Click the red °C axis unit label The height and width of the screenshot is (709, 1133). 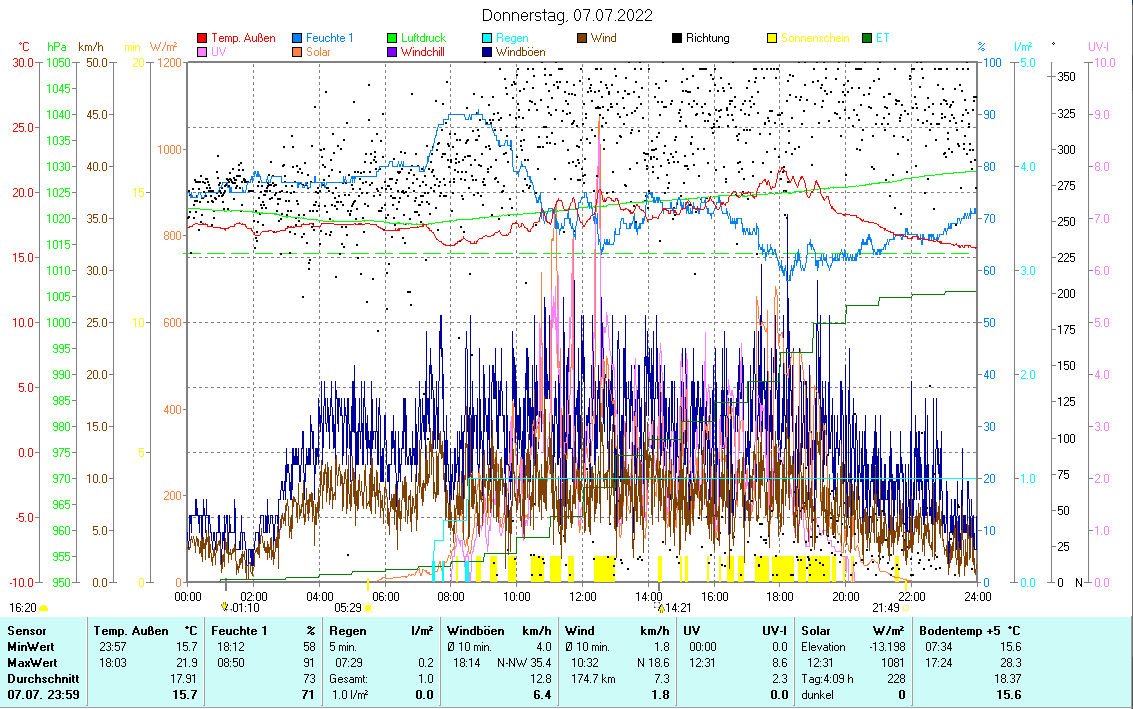[24, 47]
